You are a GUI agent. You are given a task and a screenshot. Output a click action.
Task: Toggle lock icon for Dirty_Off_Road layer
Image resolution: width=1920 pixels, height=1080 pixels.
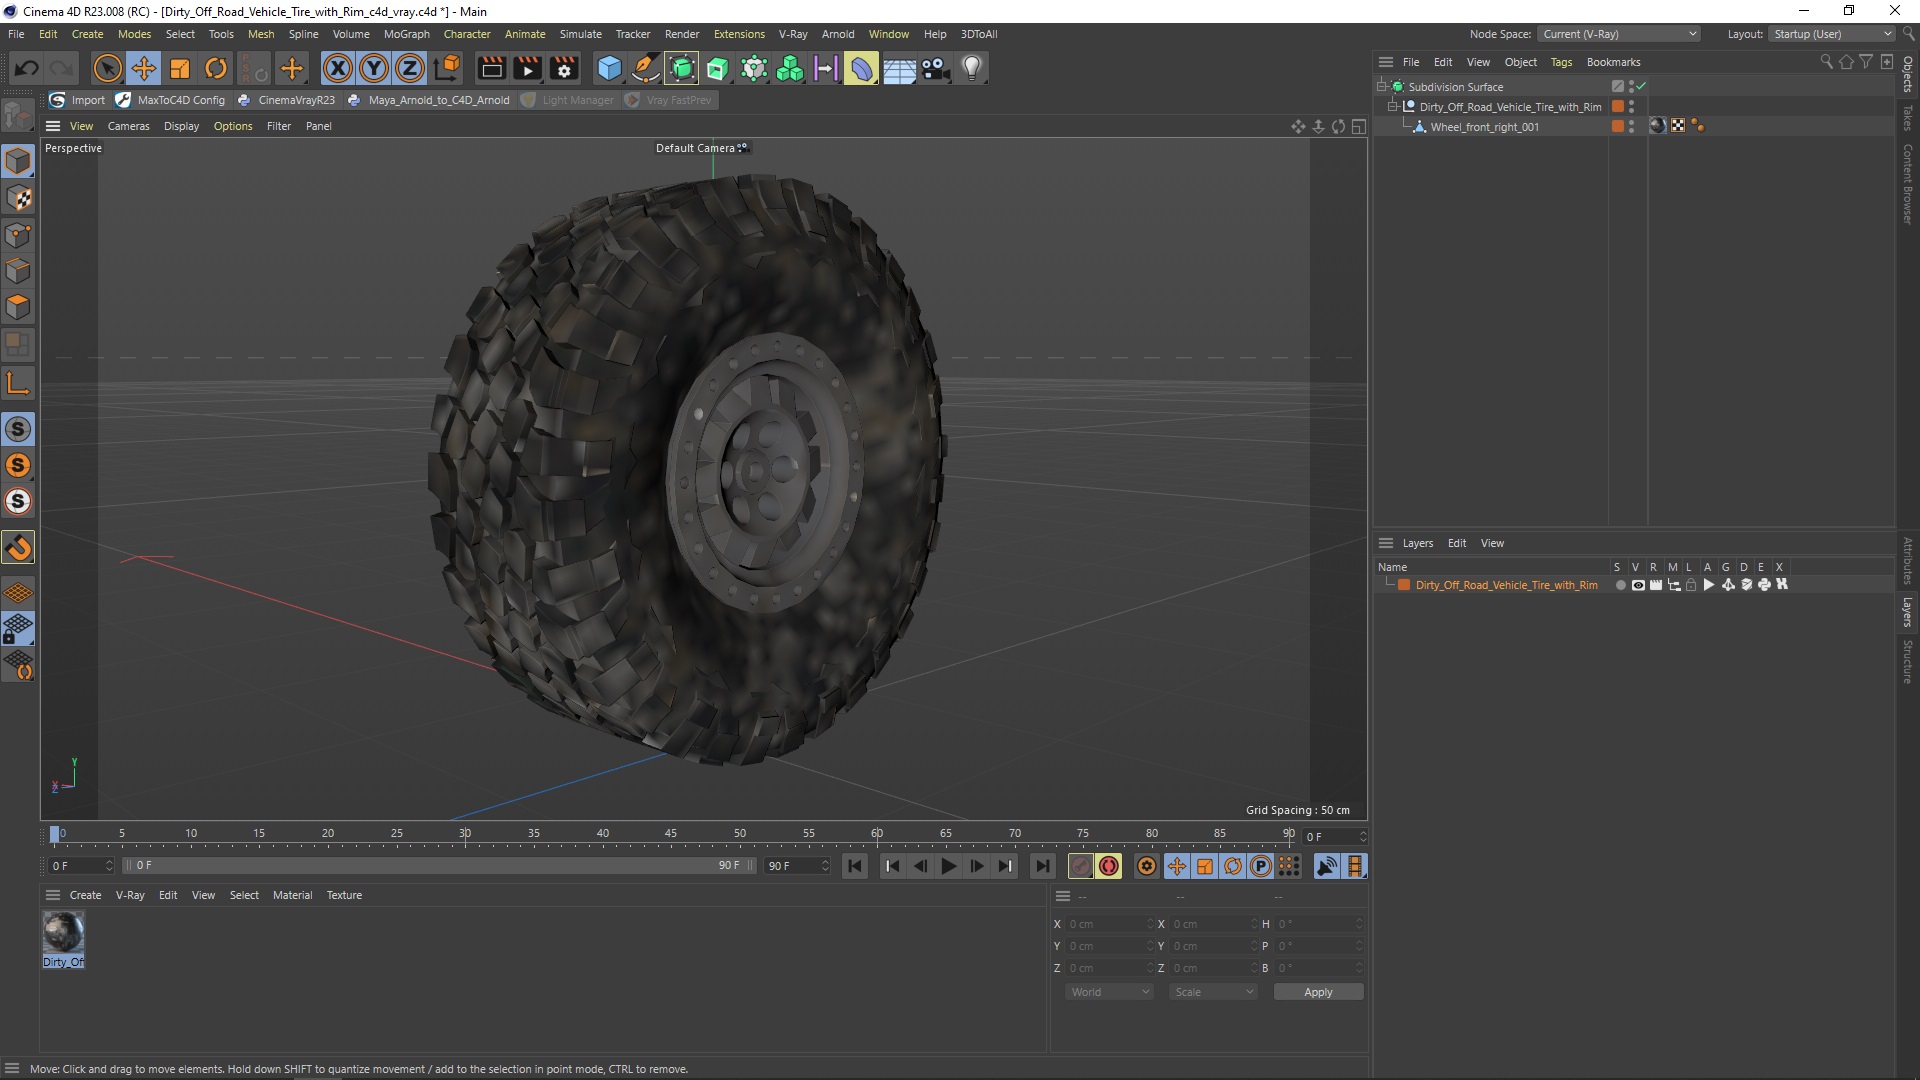coord(1691,585)
